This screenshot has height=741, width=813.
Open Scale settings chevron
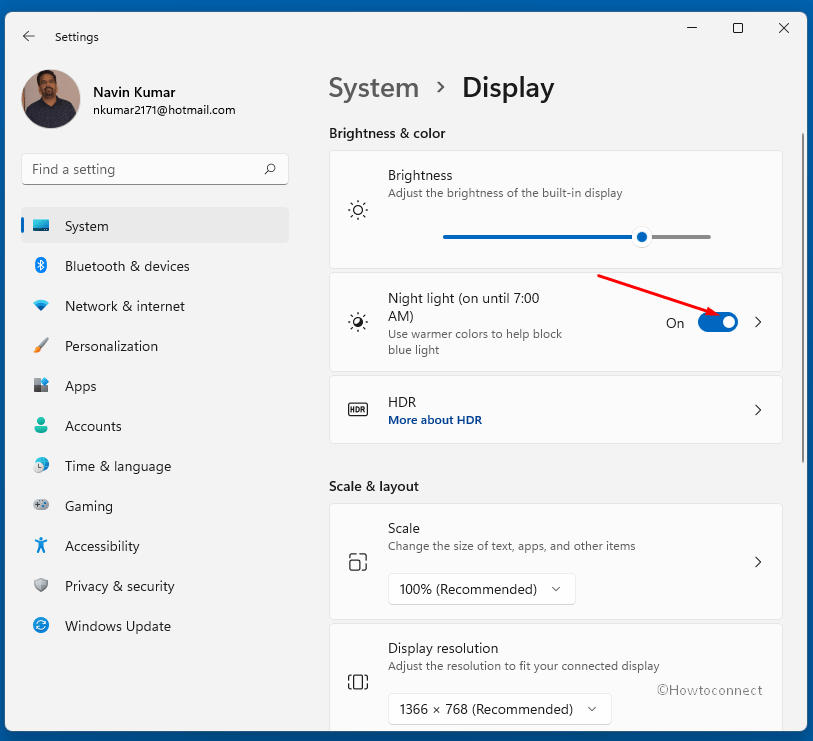click(758, 562)
